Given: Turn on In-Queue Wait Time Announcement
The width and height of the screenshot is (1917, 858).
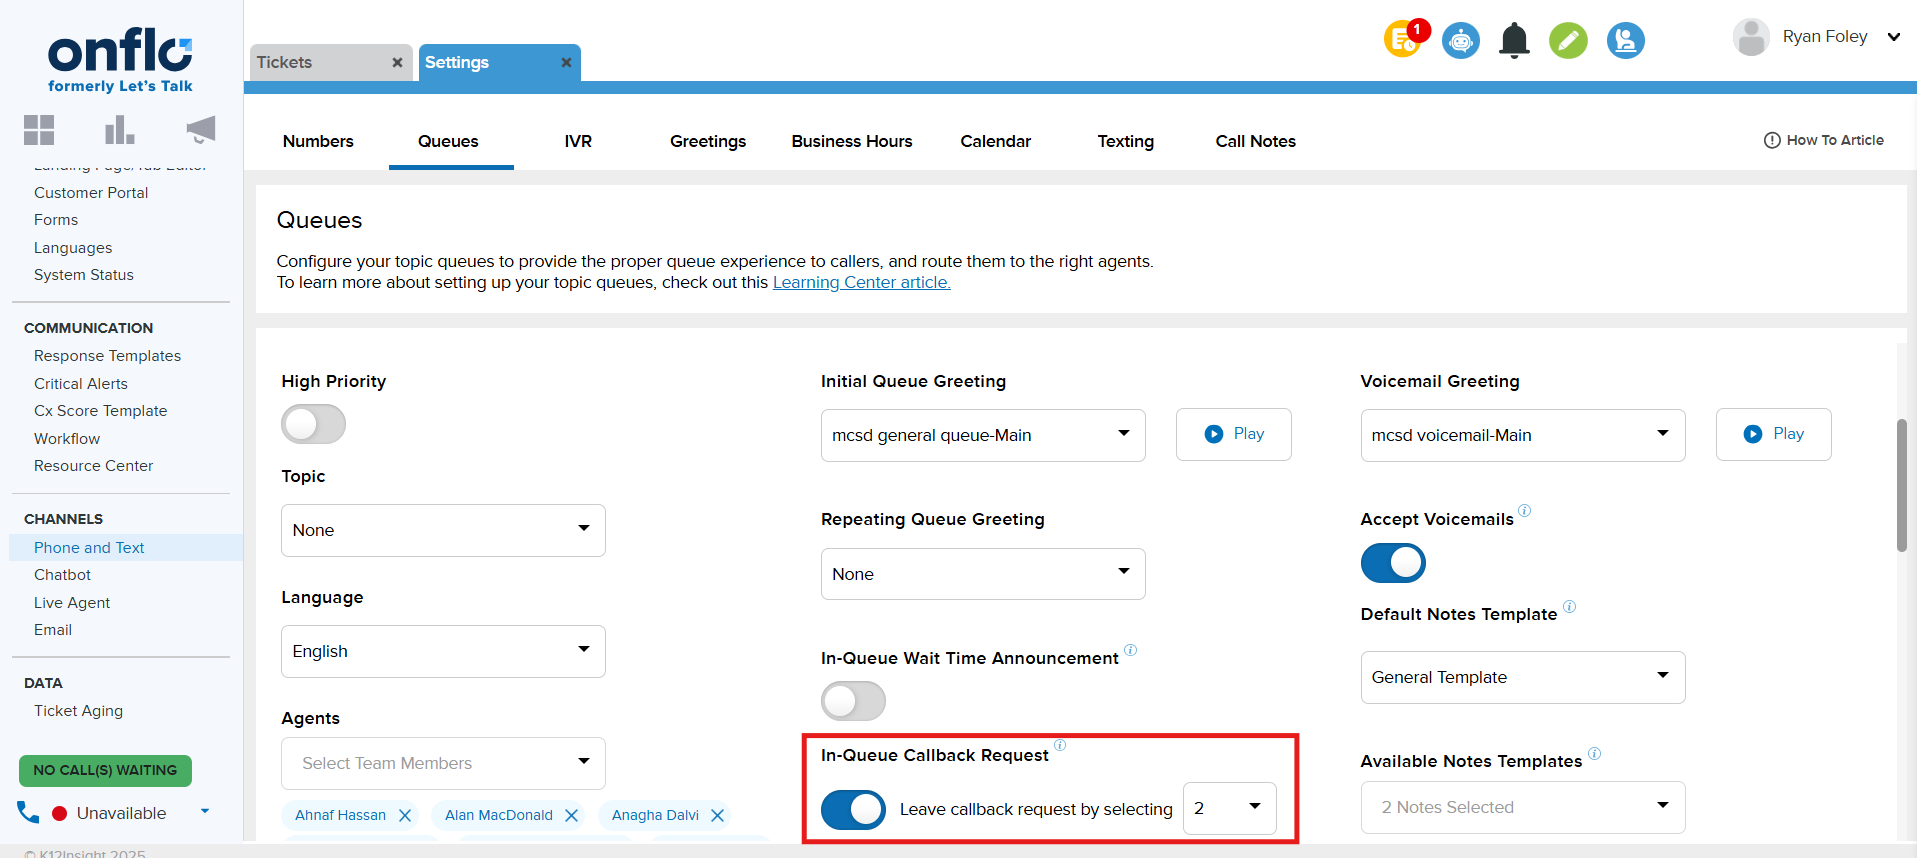Looking at the screenshot, I should tap(853, 701).
